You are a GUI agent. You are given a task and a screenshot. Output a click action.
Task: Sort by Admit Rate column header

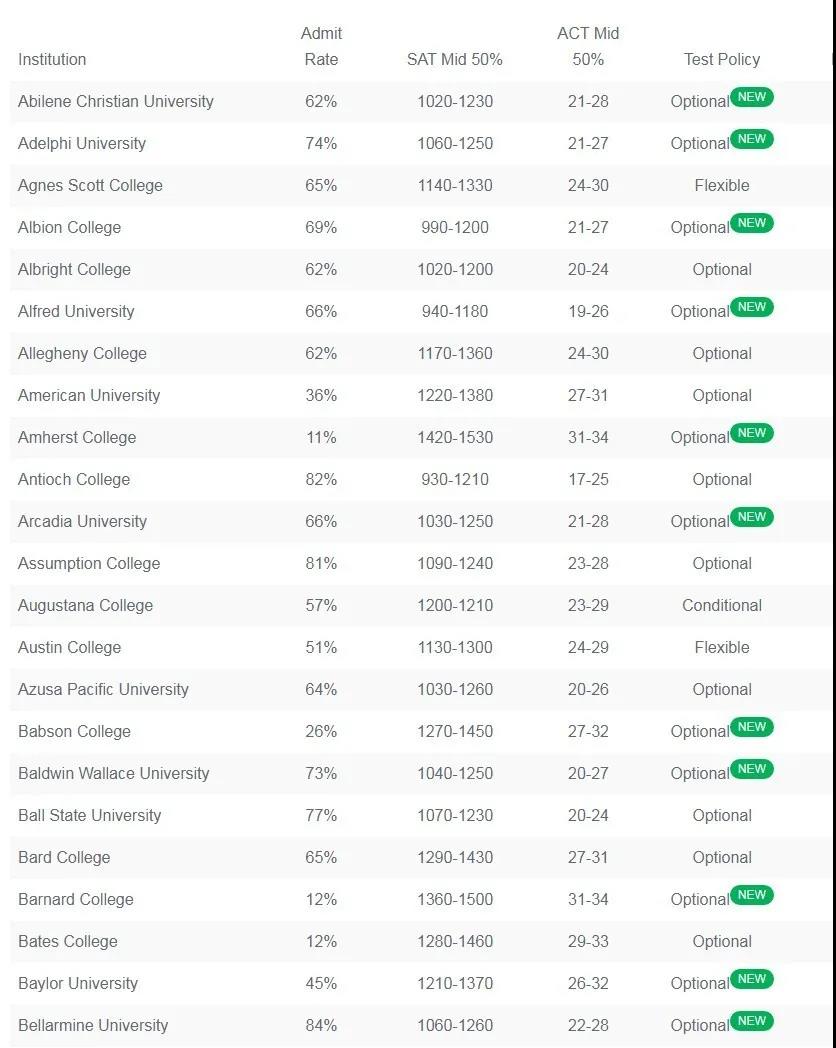point(321,46)
